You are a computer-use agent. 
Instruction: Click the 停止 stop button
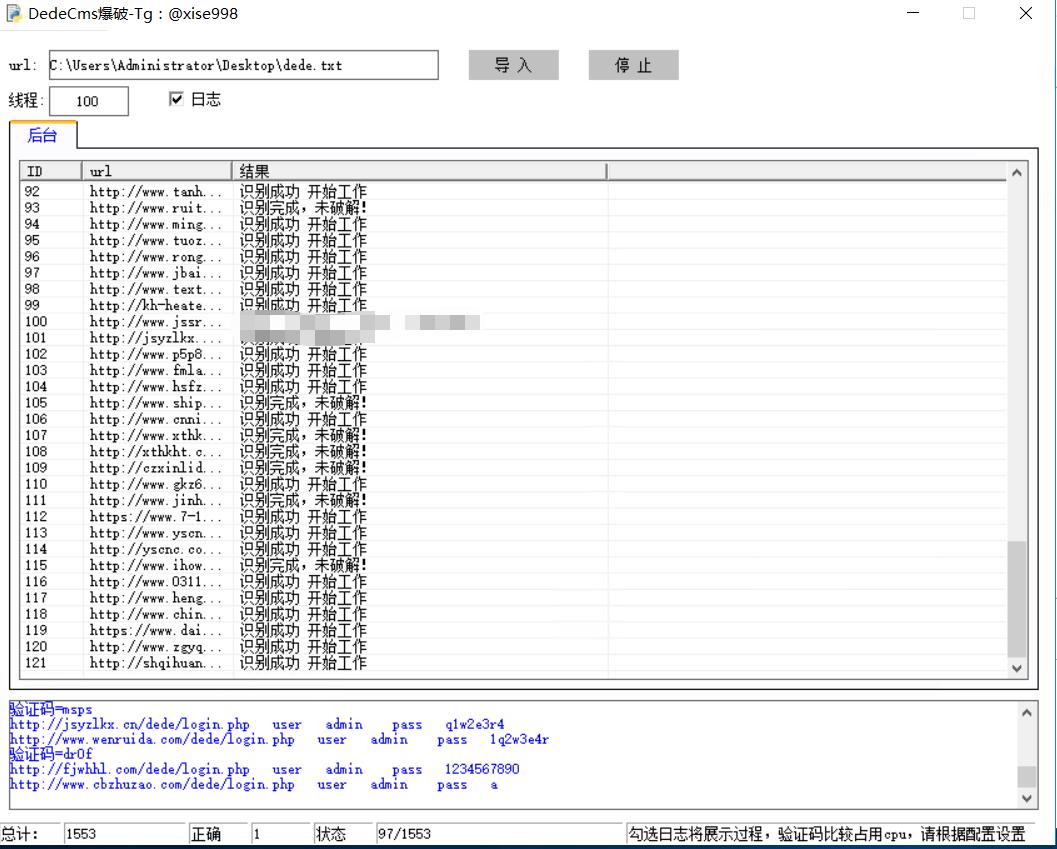point(633,65)
